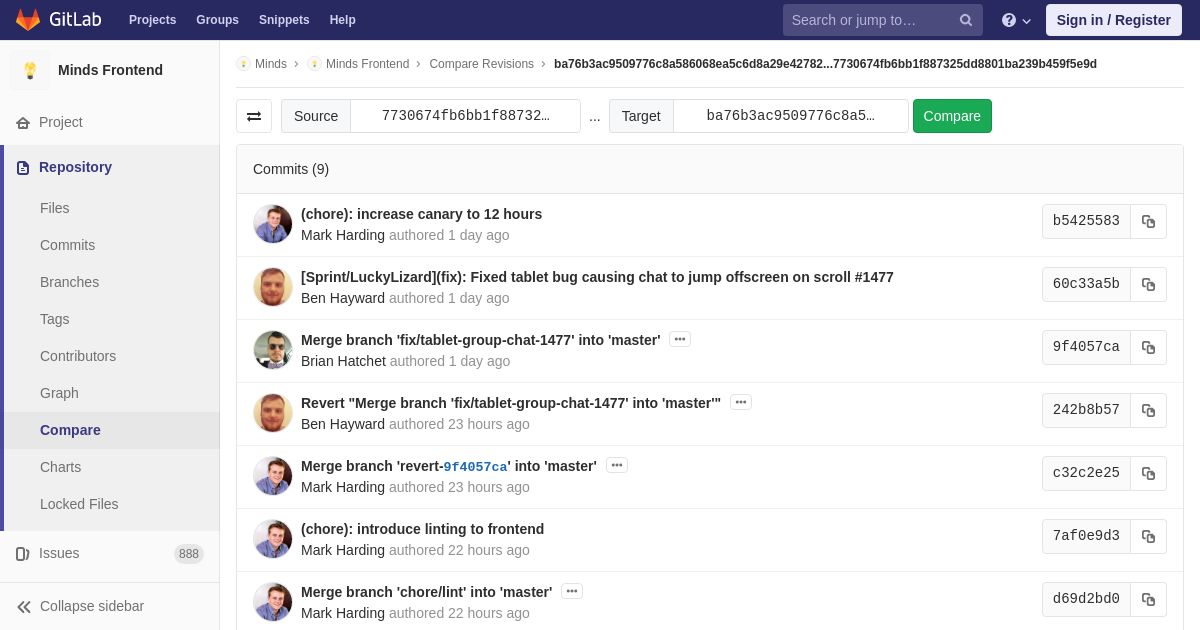Click the Issues icon in sidebar
Screen dimensions: 1200x630
click(x=23, y=553)
